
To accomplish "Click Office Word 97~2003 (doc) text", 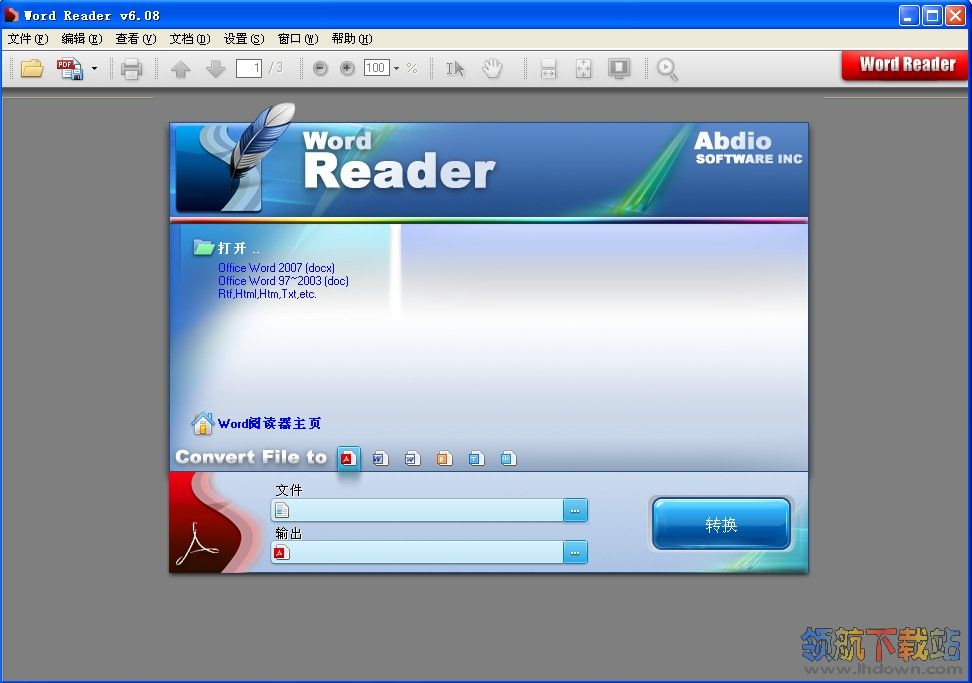I will pos(283,281).
